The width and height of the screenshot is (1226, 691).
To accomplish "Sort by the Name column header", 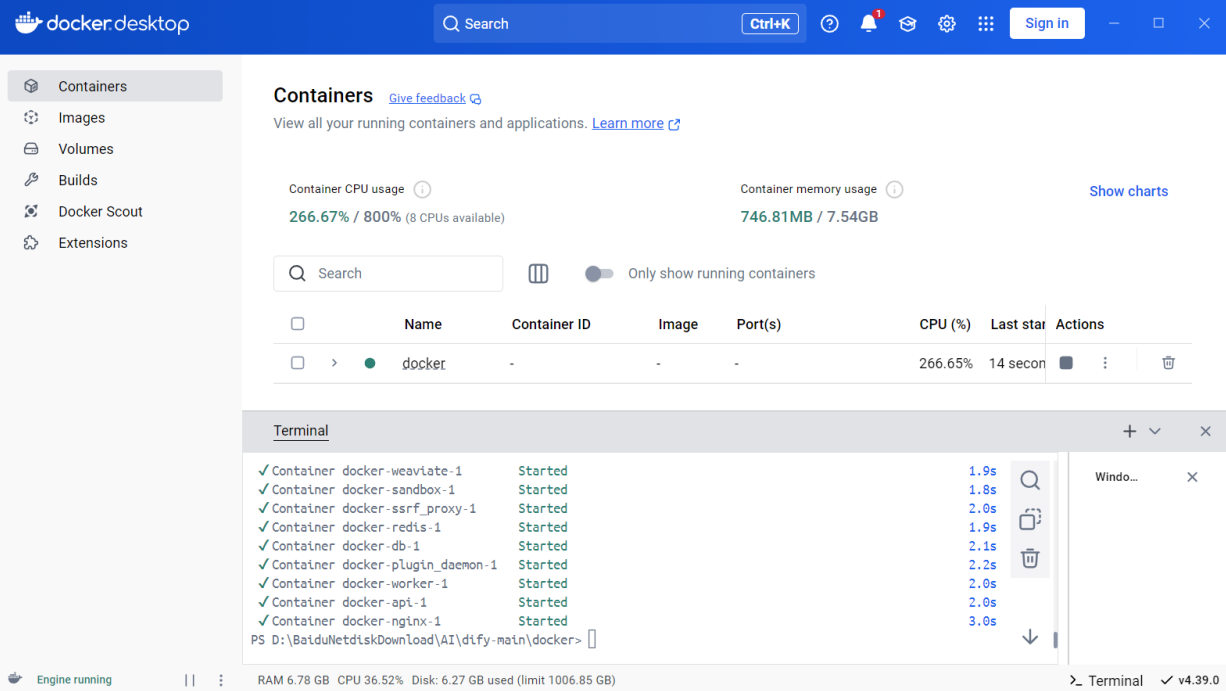I will click(423, 324).
